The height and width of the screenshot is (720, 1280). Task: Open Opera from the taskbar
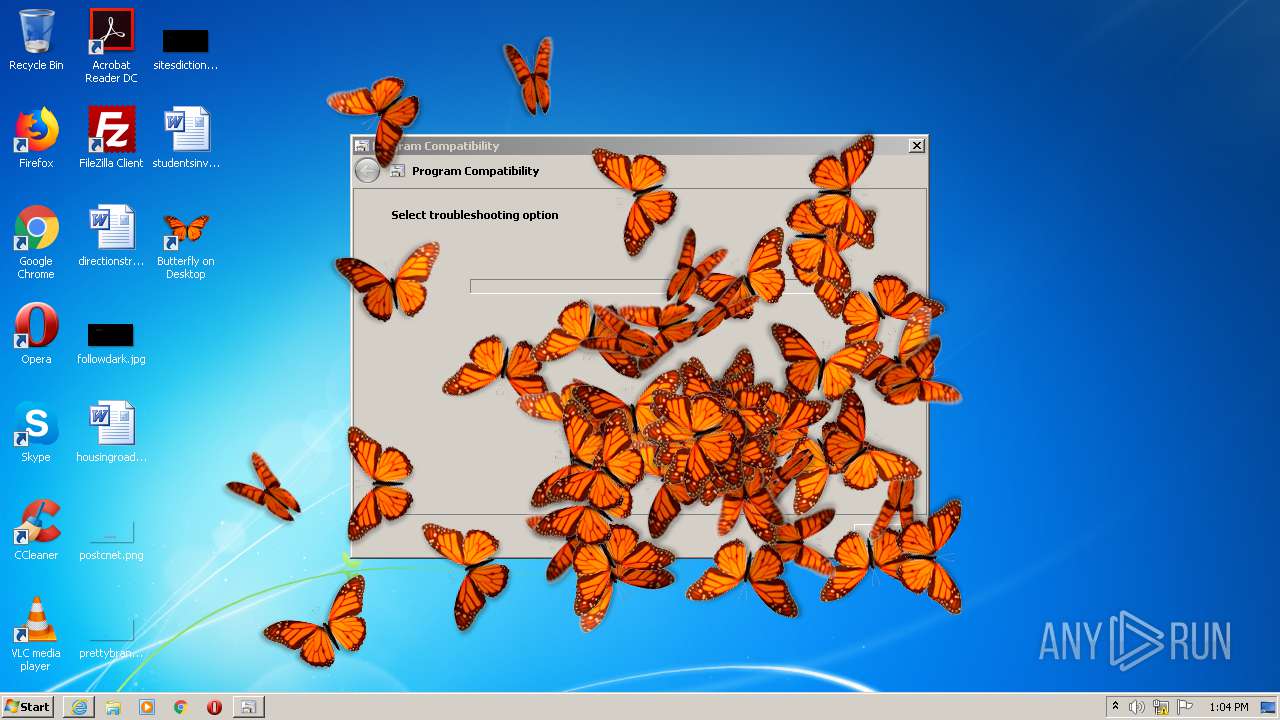[214, 707]
